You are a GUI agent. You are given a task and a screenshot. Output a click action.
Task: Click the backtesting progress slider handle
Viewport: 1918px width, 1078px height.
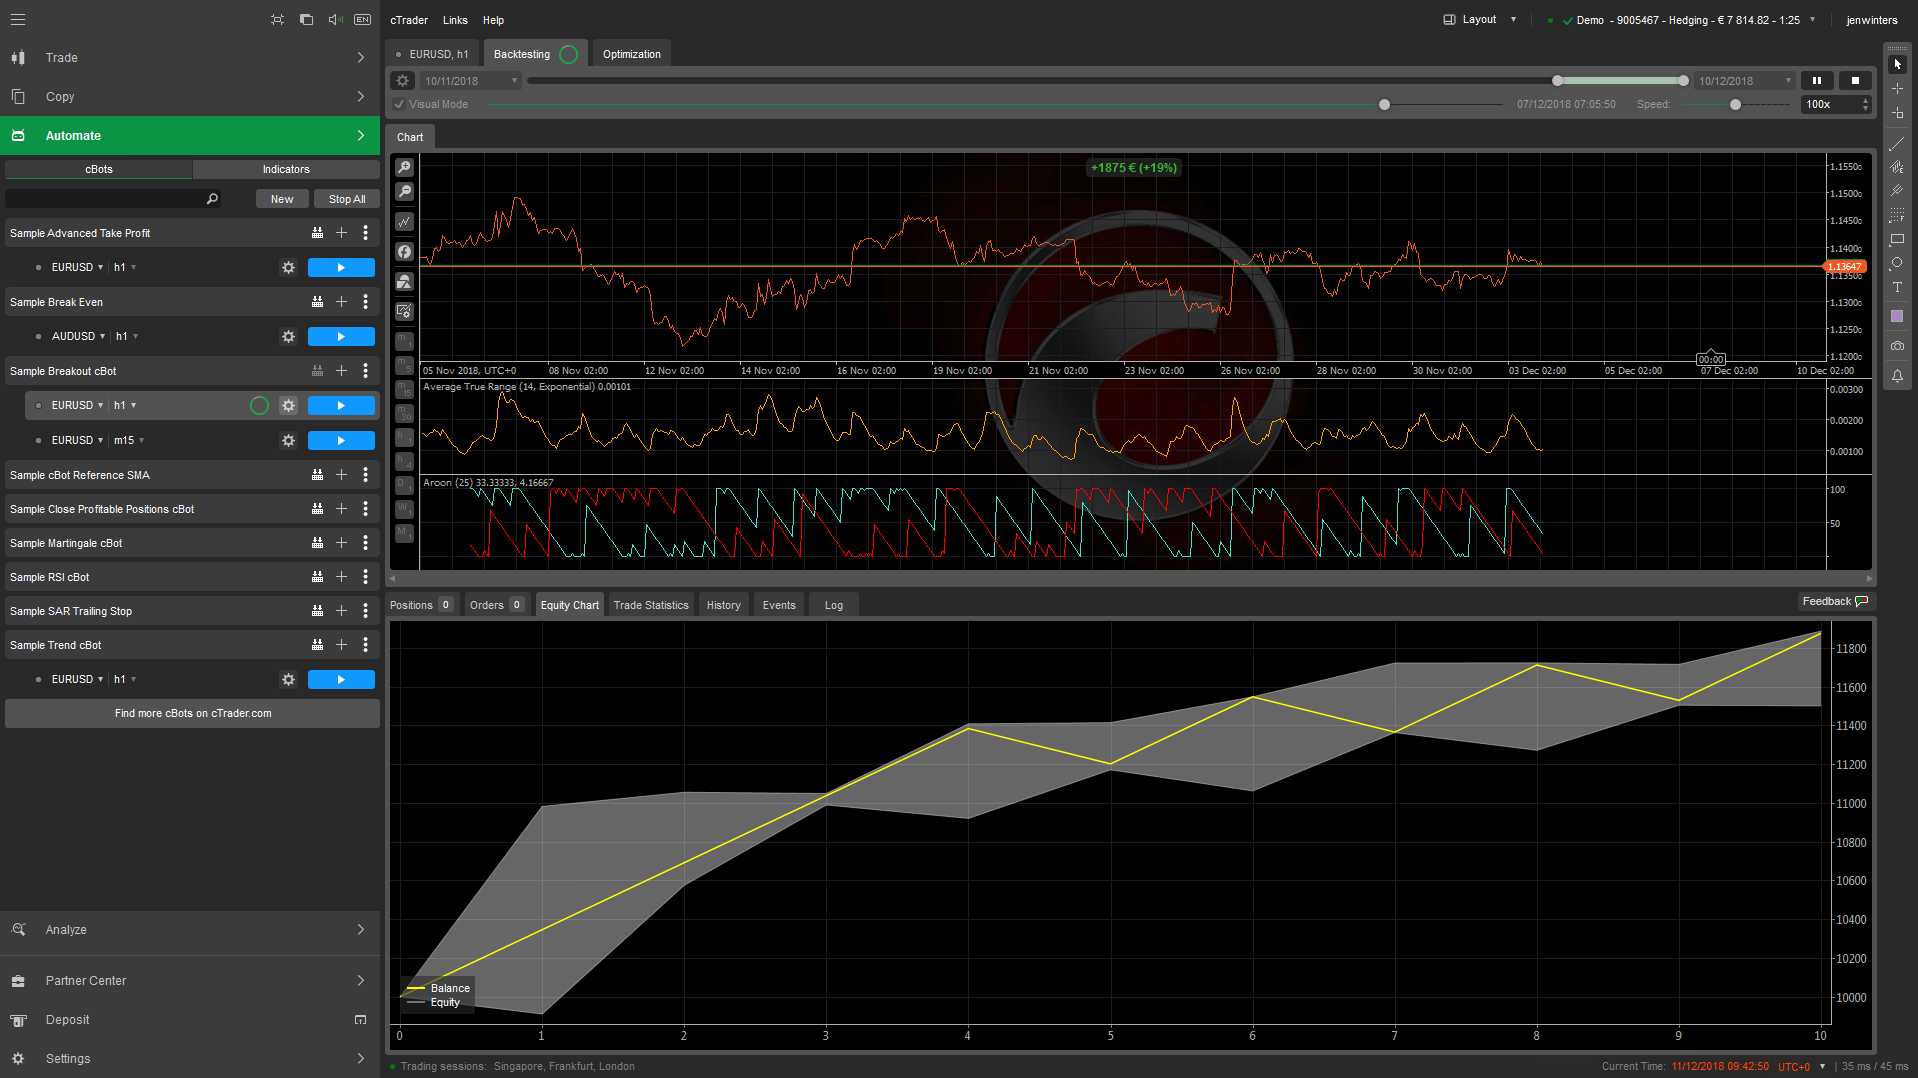click(1384, 105)
